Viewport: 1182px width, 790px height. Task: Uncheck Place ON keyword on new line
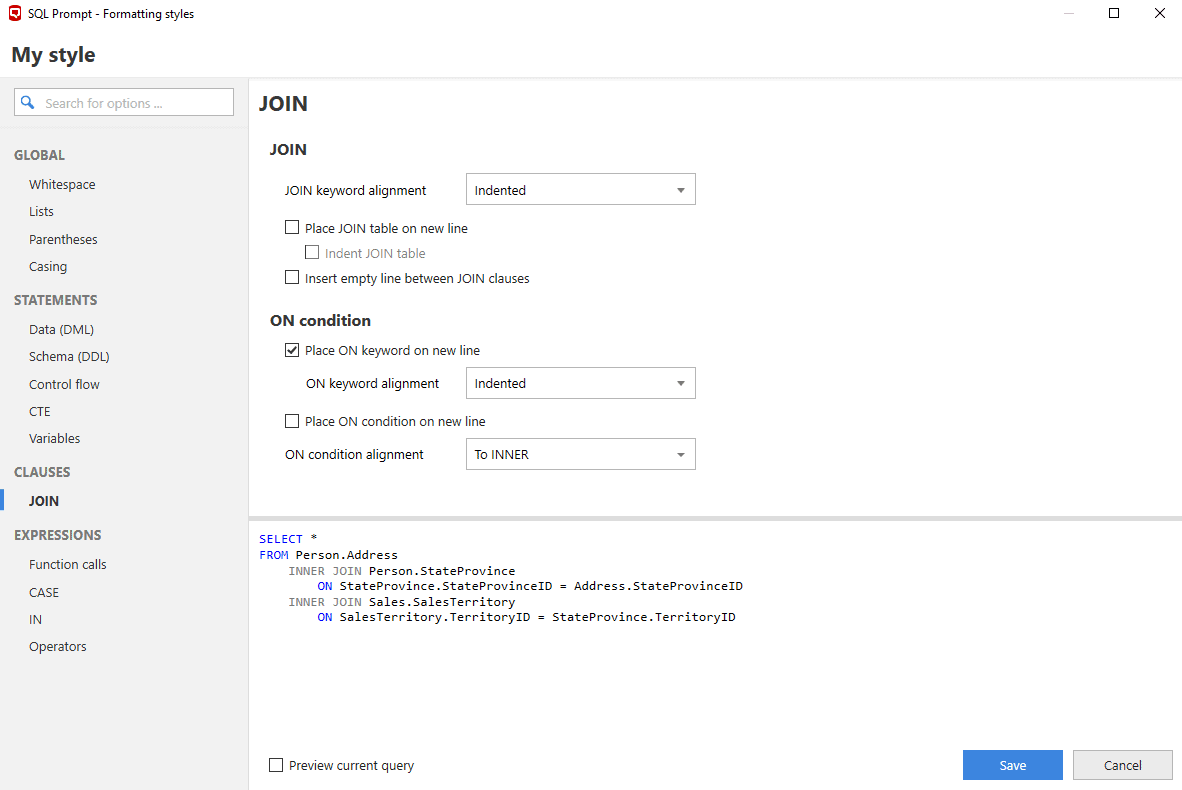[292, 350]
